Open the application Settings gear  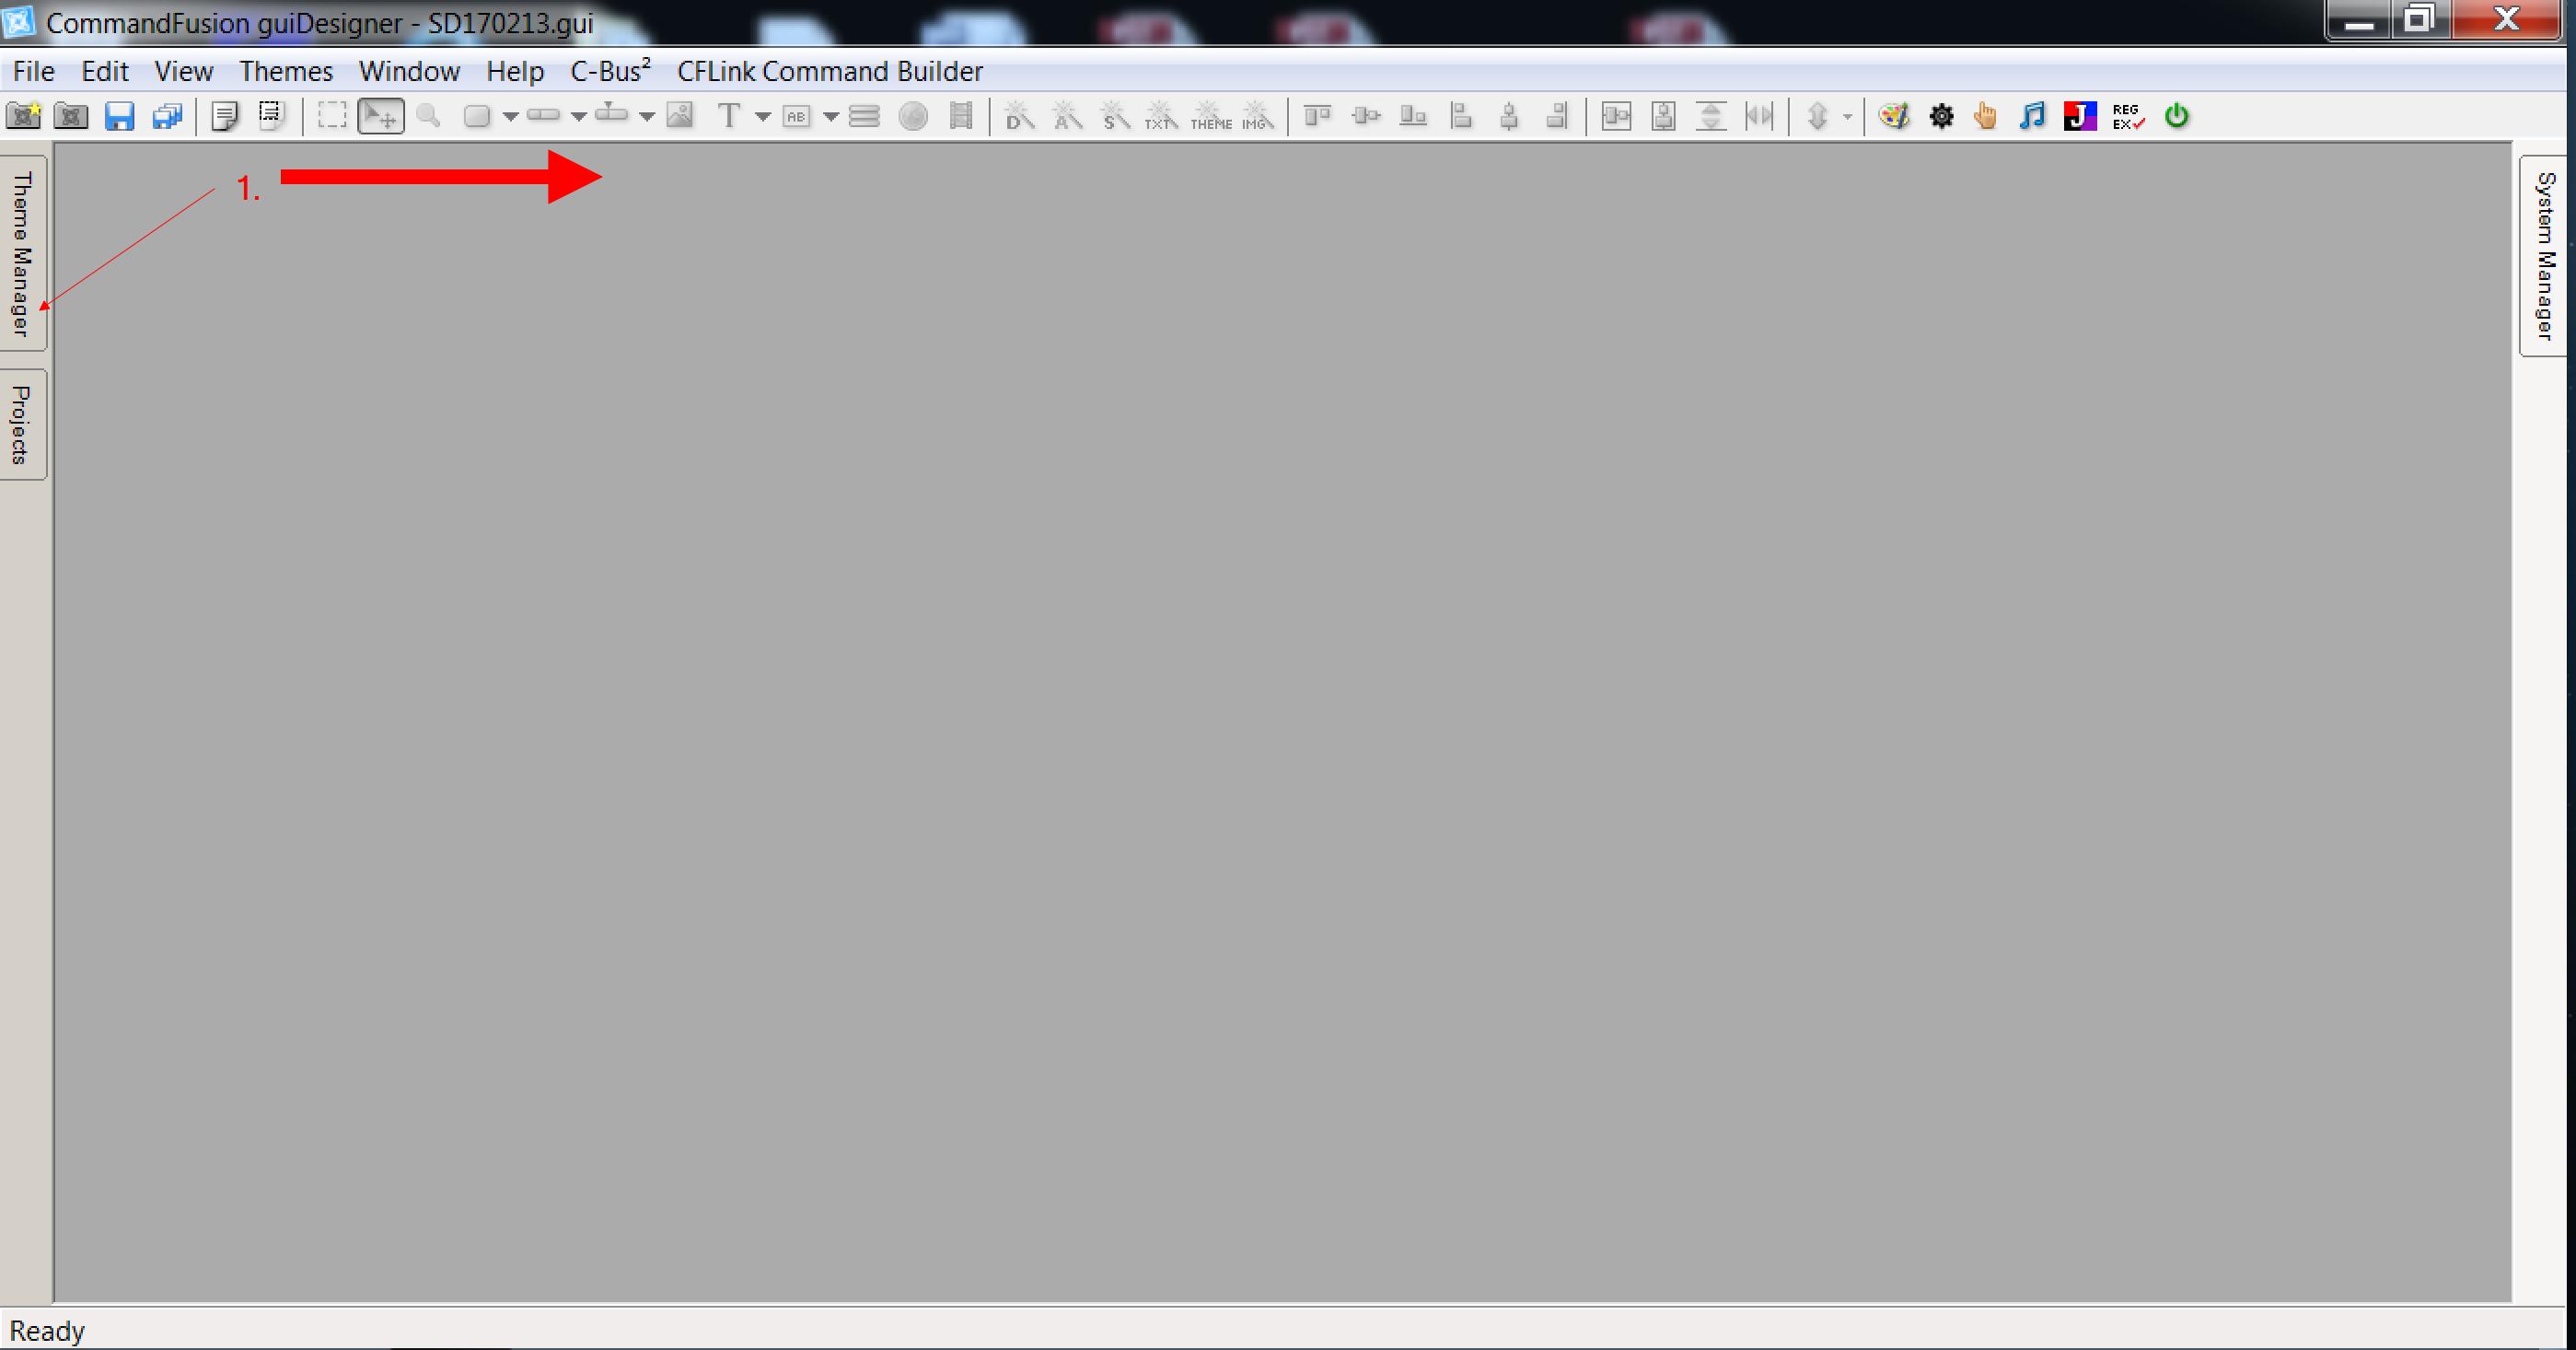point(1942,116)
